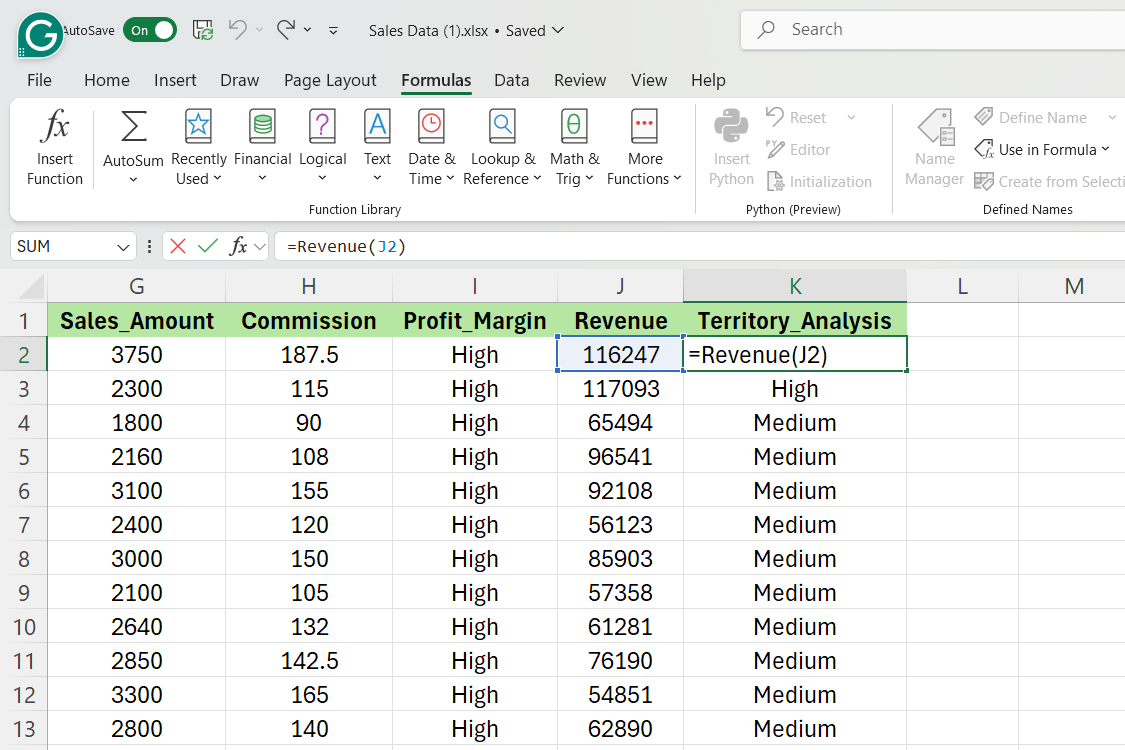This screenshot has width=1125, height=750.
Task: Switch to the Data tab
Action: [x=512, y=80]
